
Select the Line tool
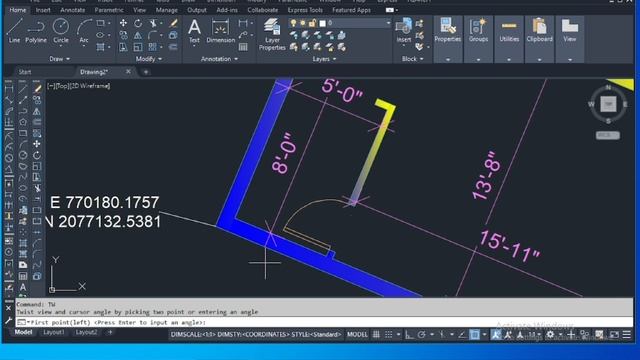point(14,30)
